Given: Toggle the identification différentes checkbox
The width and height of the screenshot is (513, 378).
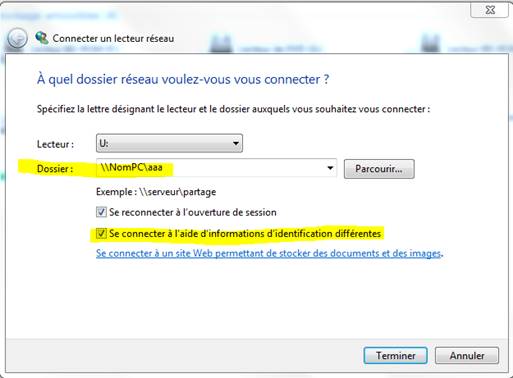Looking at the screenshot, I should click(101, 233).
